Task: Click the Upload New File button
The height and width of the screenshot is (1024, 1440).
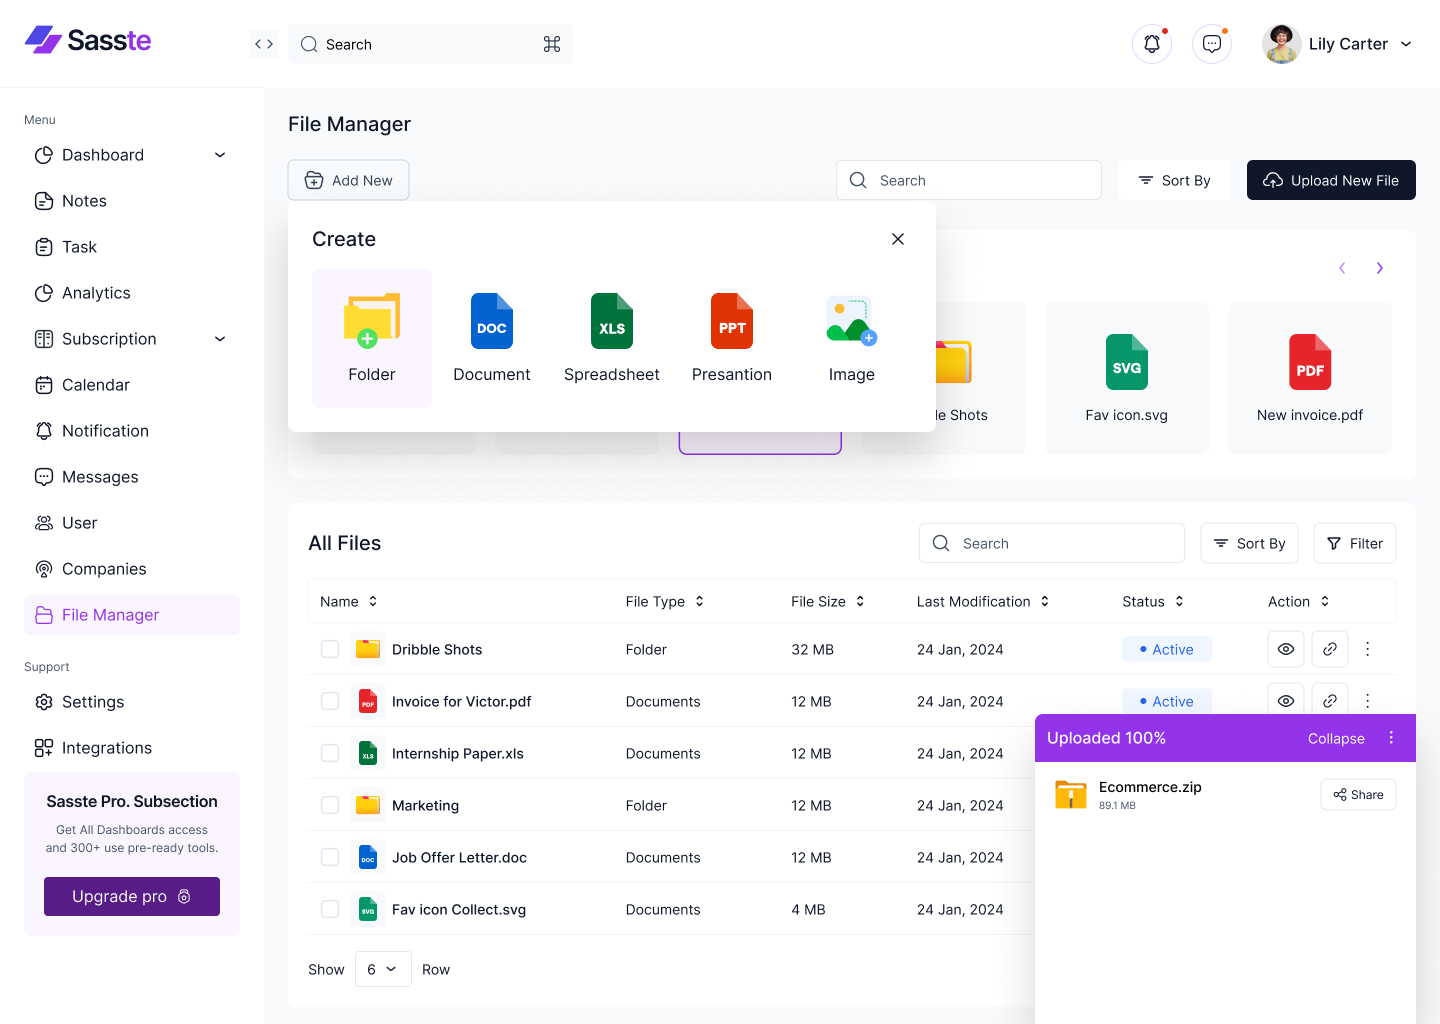Action: click(1331, 180)
